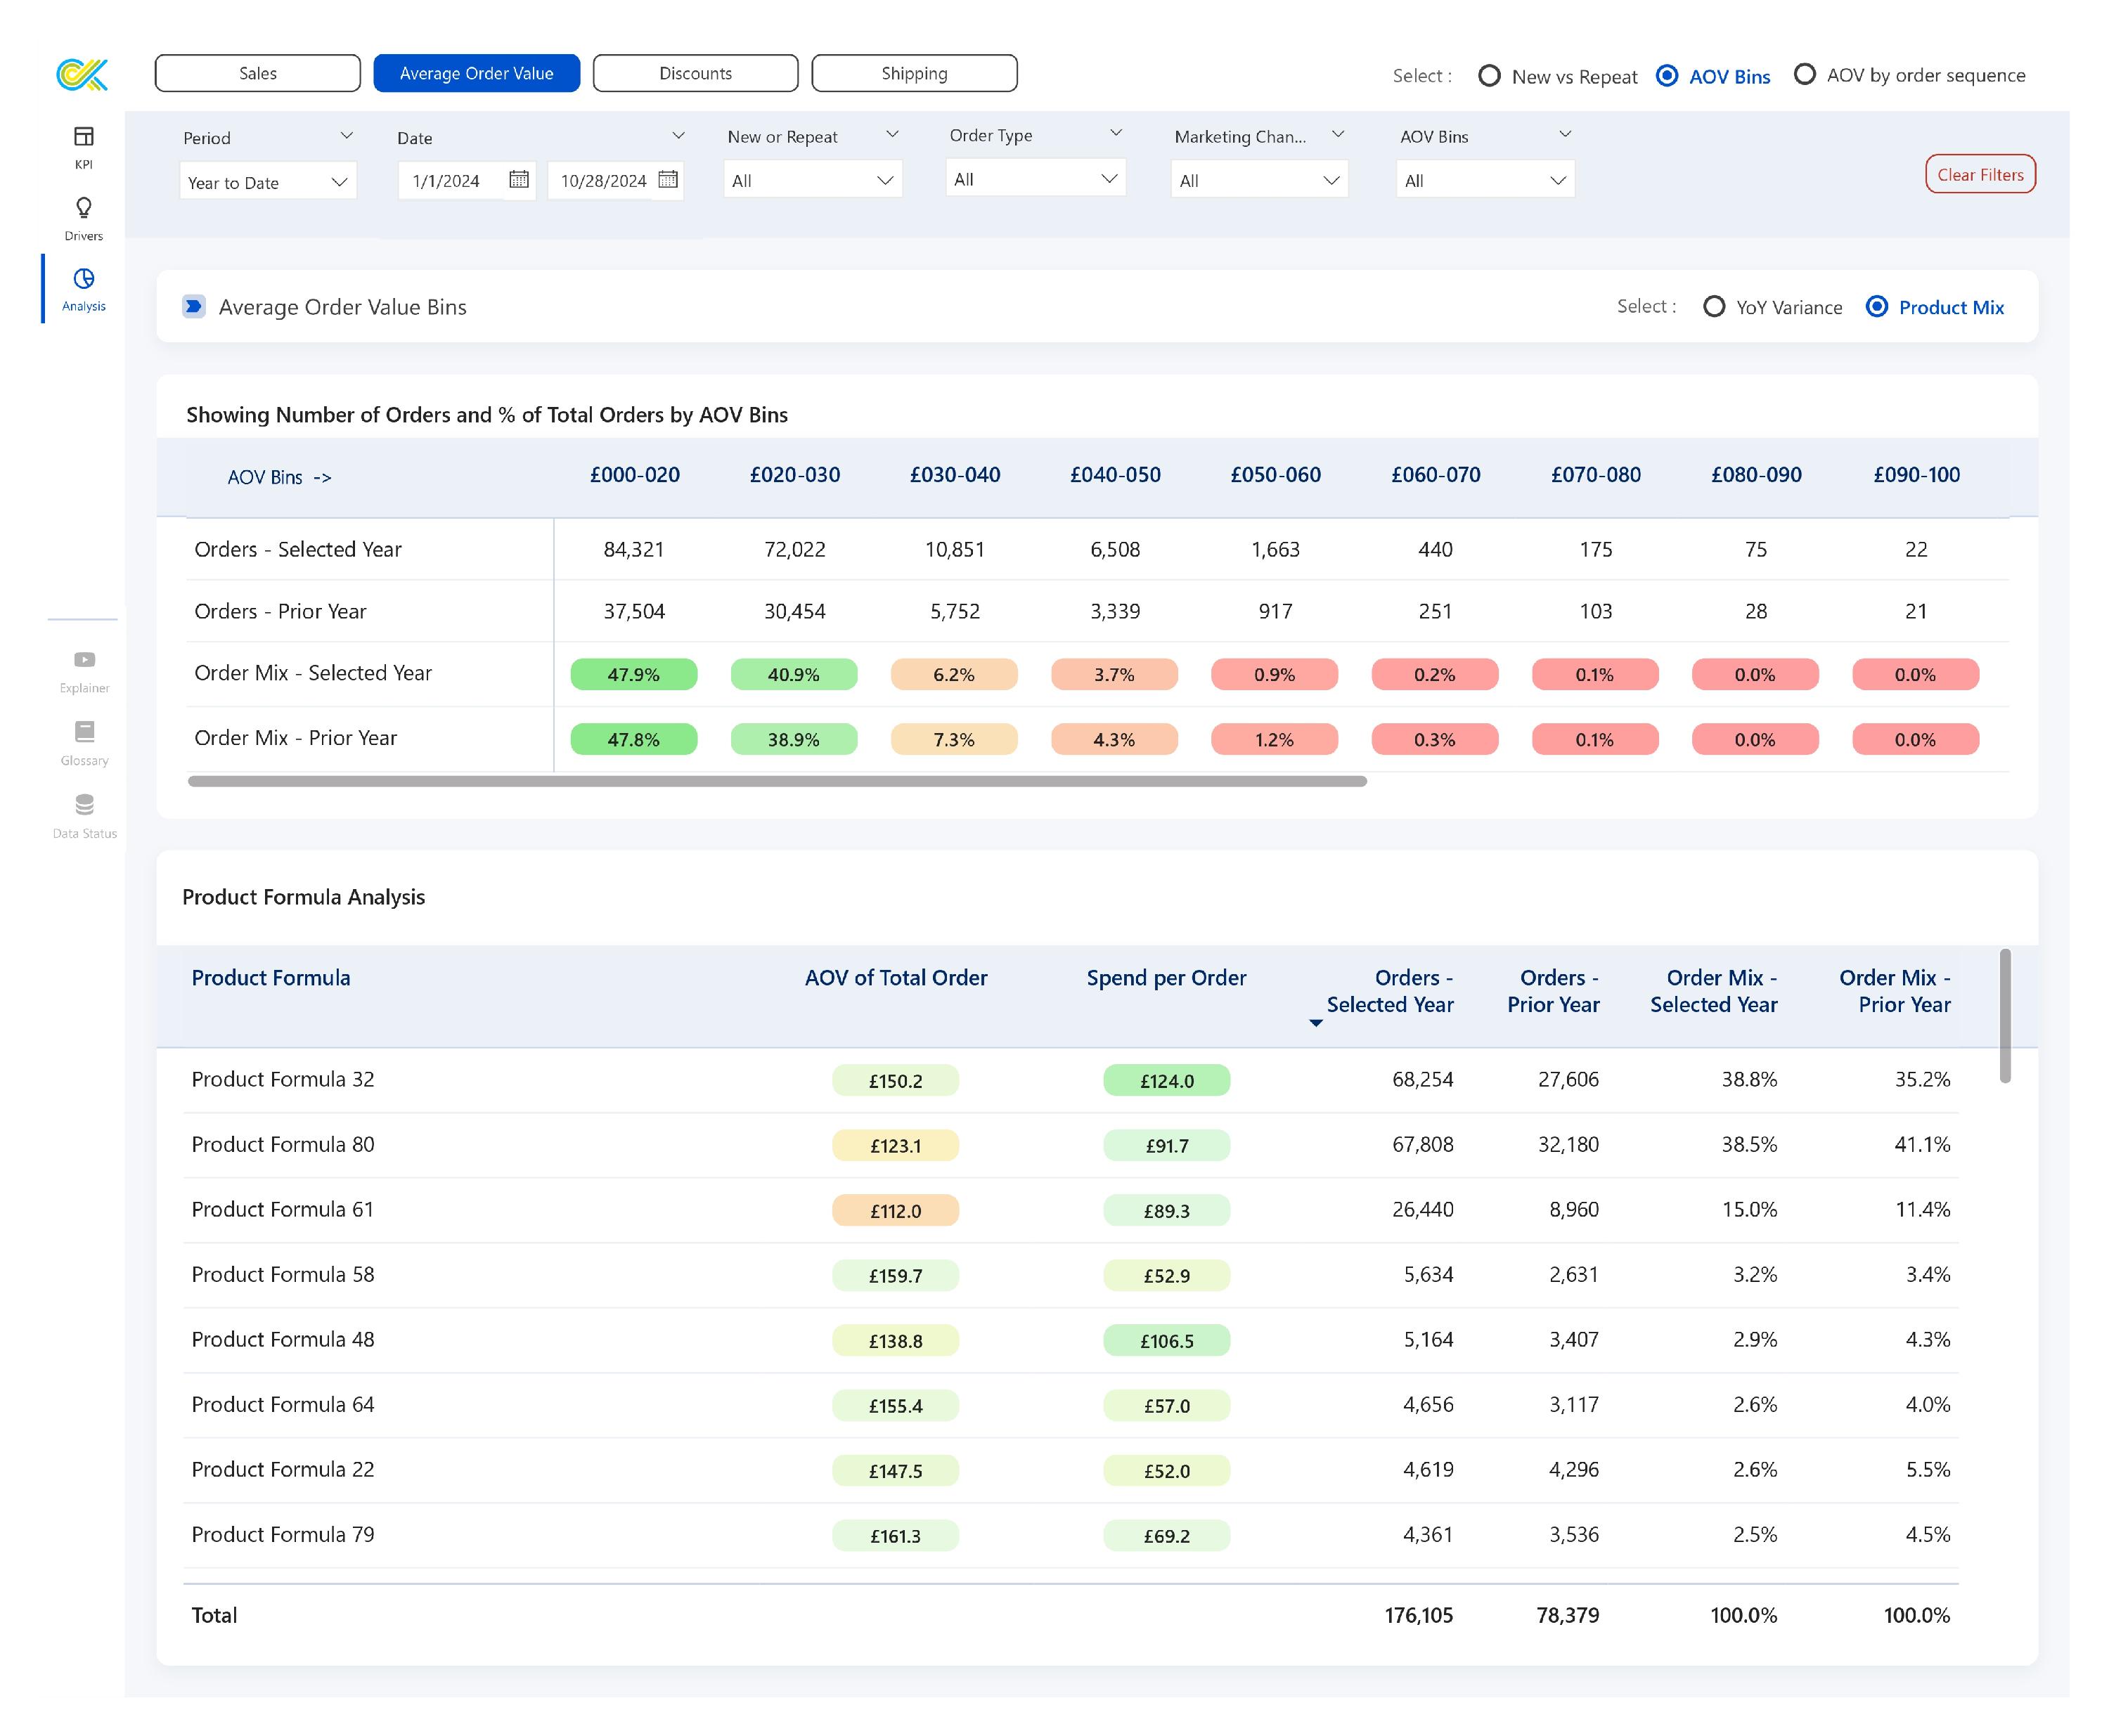2109x1736 pixels.
Task: Open the Data Status database icon
Action: (85, 805)
